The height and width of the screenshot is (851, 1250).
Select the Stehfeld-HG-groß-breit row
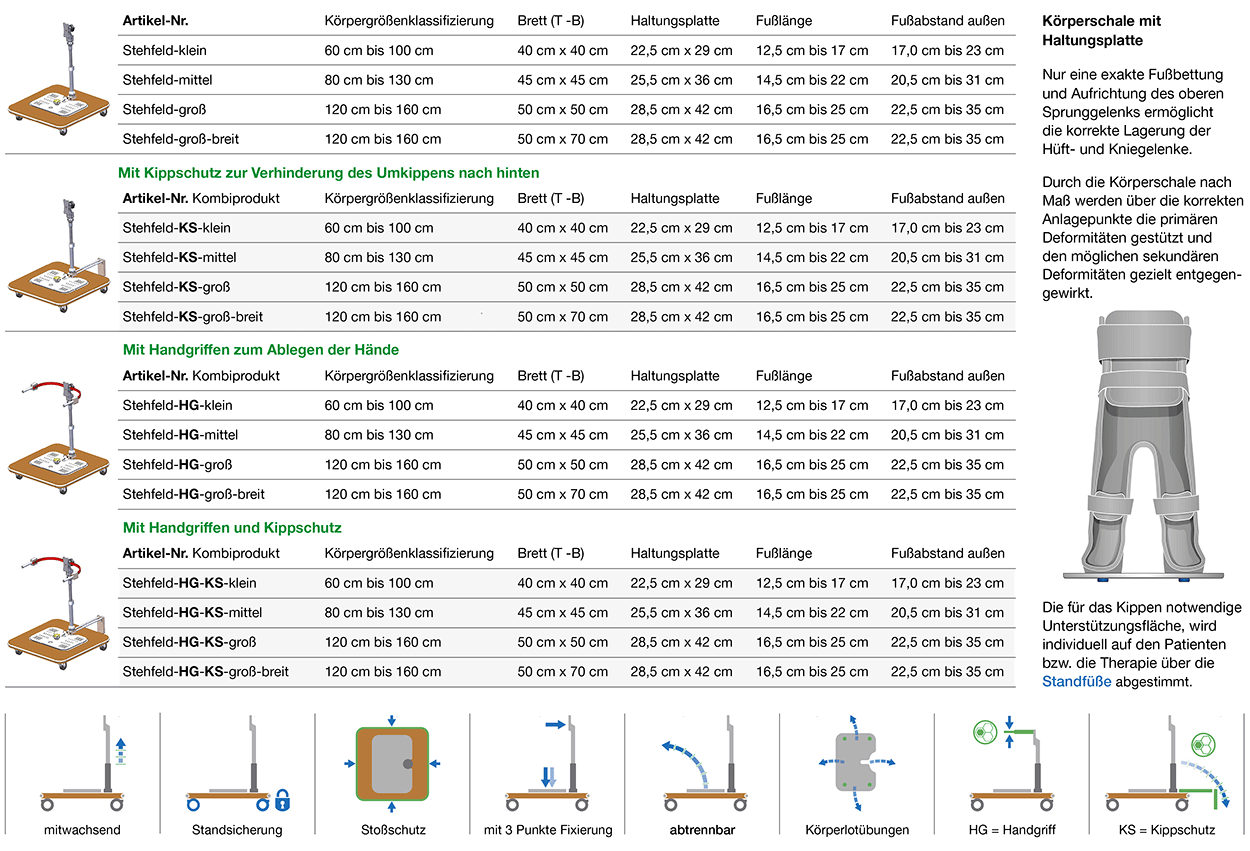click(x=193, y=494)
